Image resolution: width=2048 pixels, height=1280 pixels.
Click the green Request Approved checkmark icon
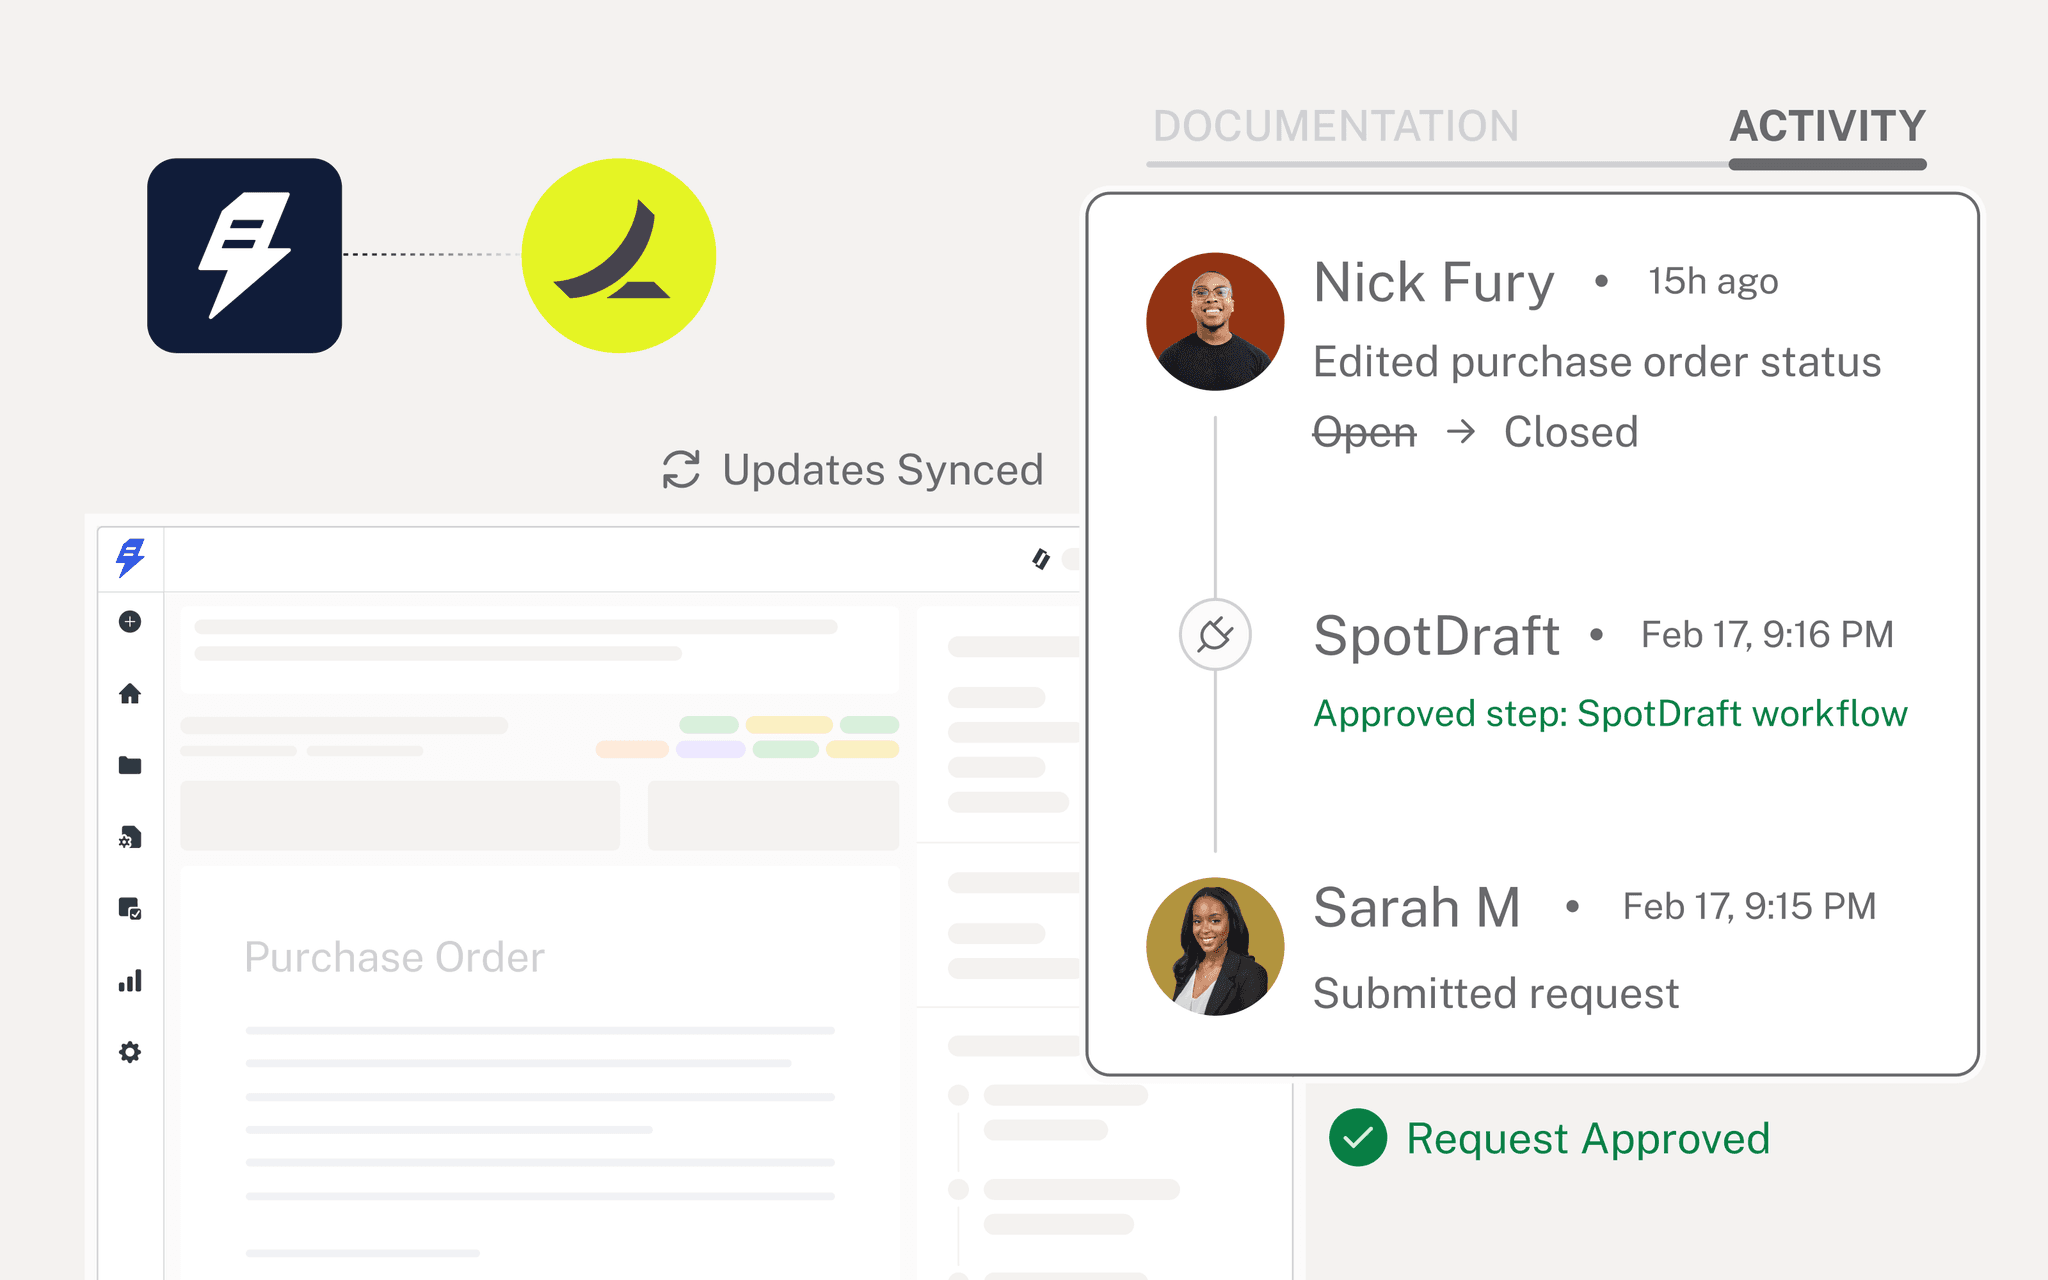tap(1358, 1138)
